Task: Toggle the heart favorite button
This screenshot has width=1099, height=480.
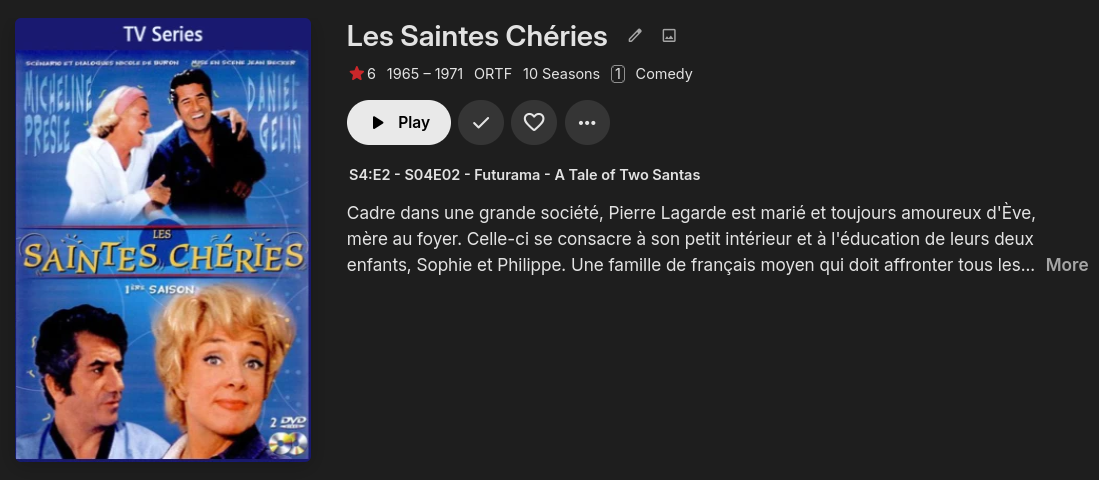Action: 534,122
